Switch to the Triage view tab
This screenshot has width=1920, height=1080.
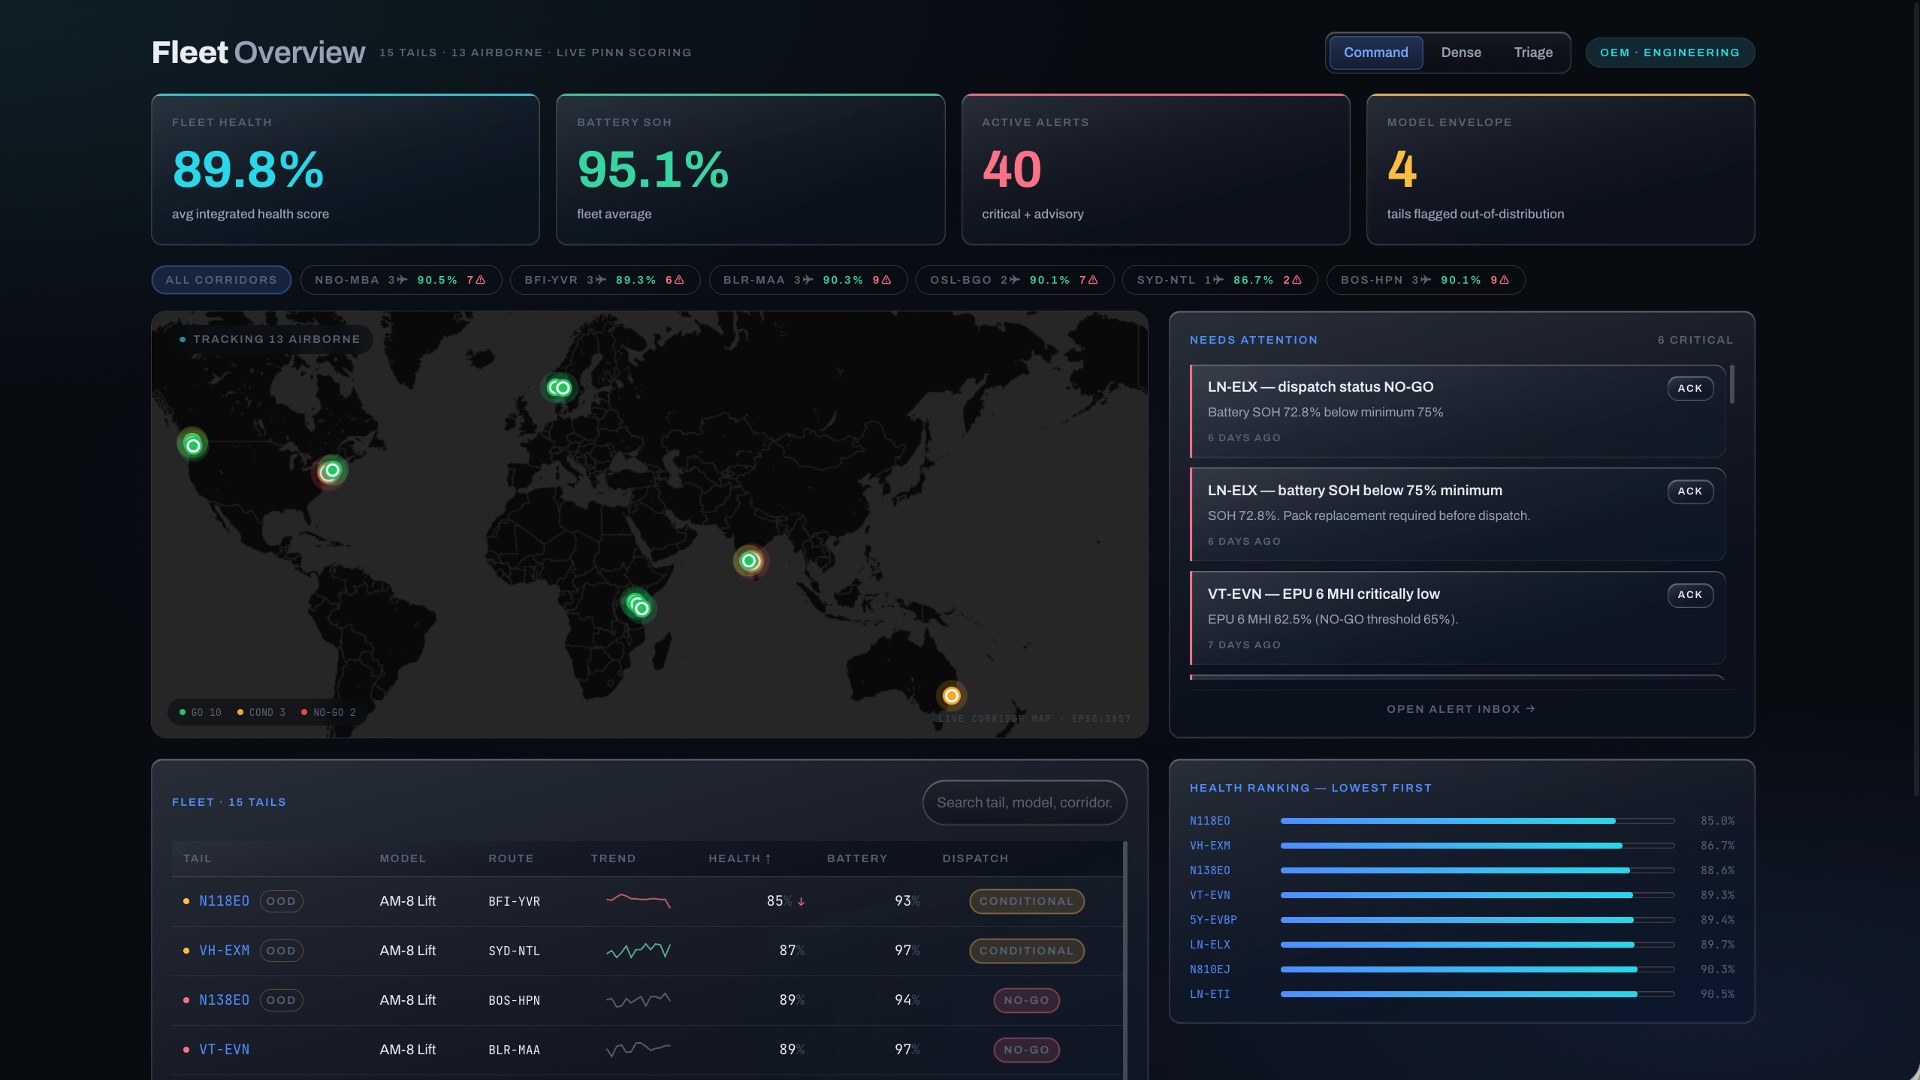1532,53
